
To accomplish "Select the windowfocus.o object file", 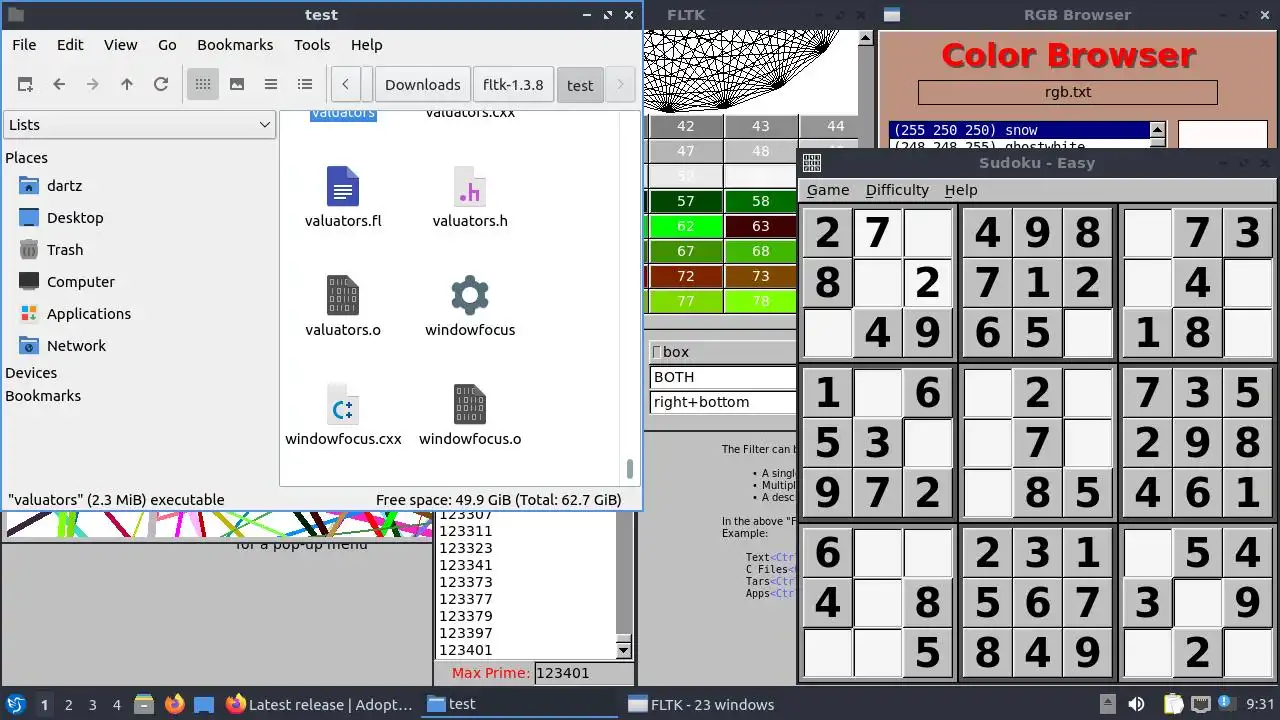I will pyautogui.click(x=470, y=416).
